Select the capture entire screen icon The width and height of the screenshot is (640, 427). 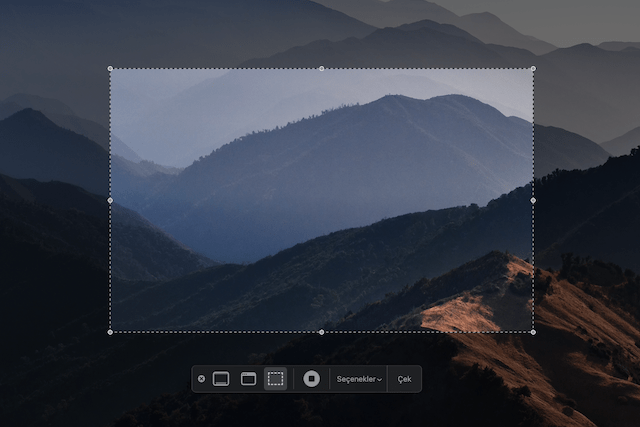pyautogui.click(x=221, y=379)
